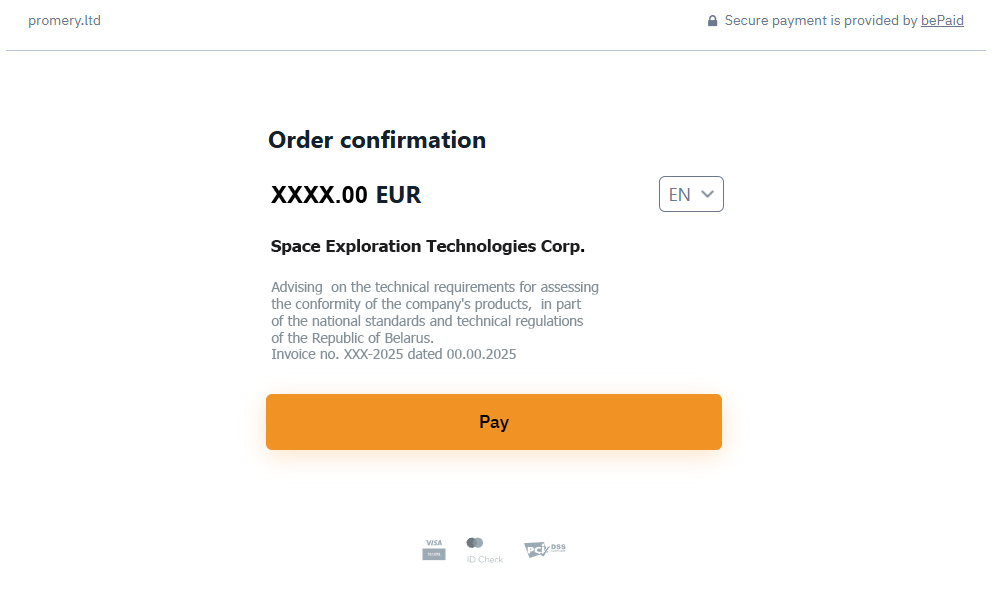Click the PCI DSS compliance badge

(x=545, y=549)
